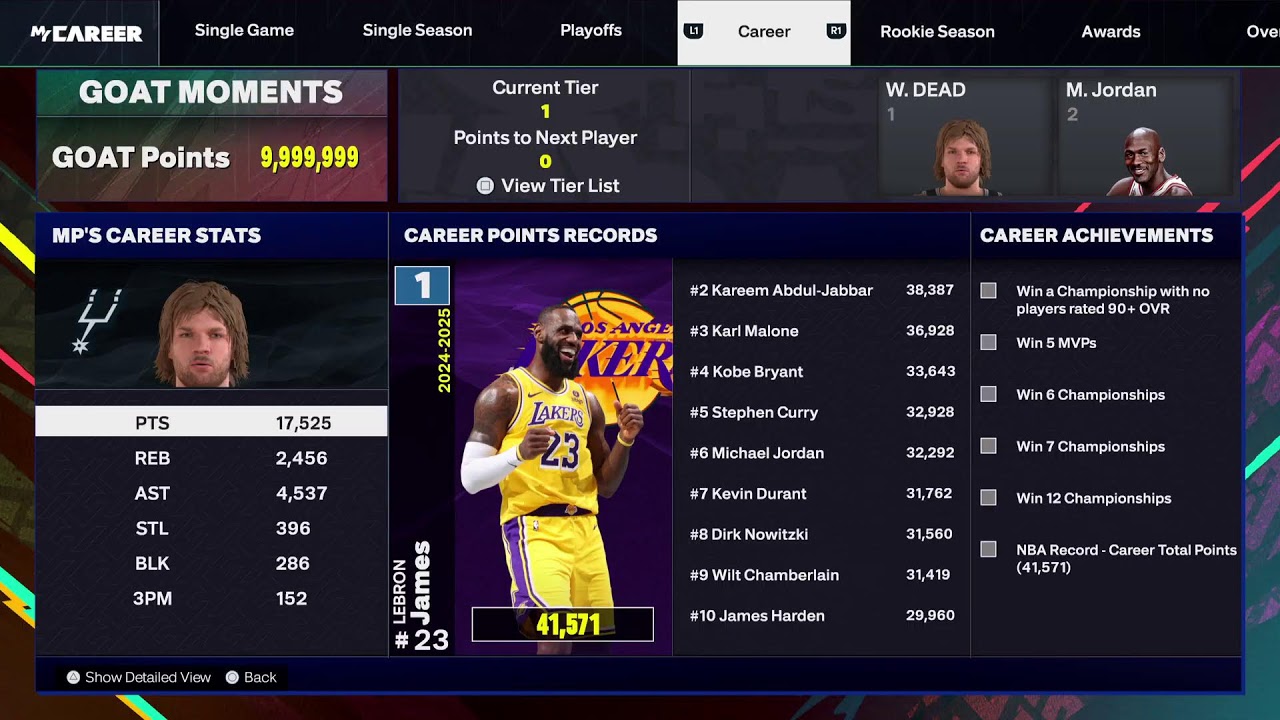Go to the Rookie Season tab

tap(937, 32)
